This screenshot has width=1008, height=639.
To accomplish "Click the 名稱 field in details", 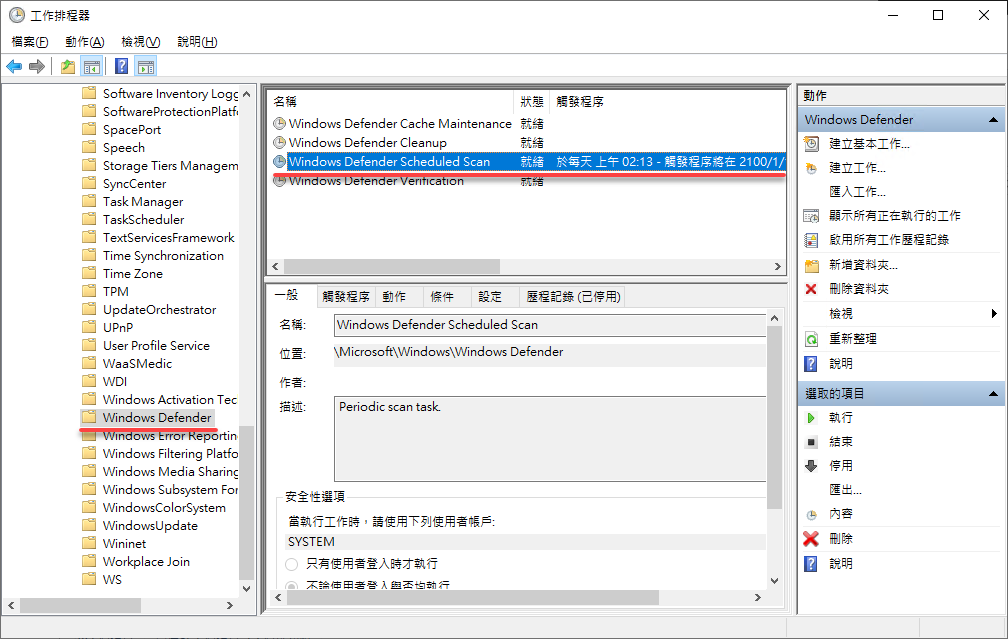I will coord(550,325).
